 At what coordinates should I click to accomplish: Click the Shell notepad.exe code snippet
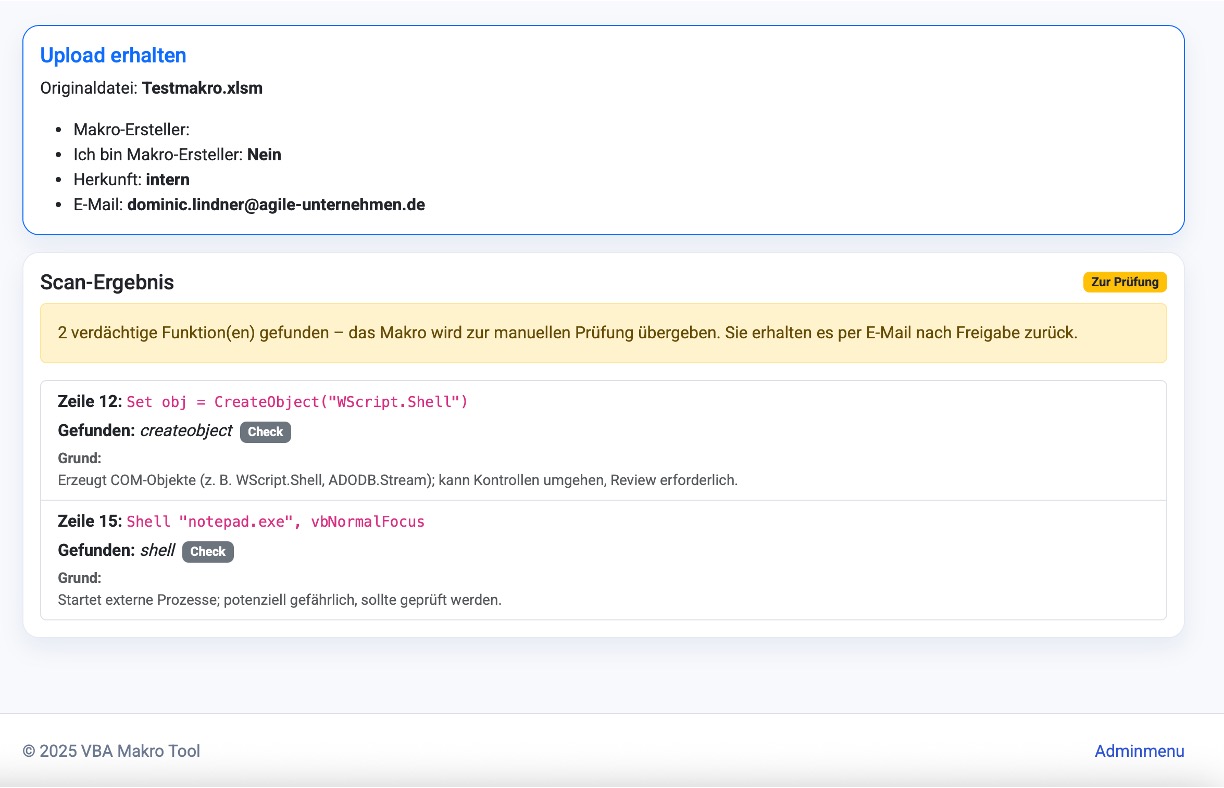(275, 522)
